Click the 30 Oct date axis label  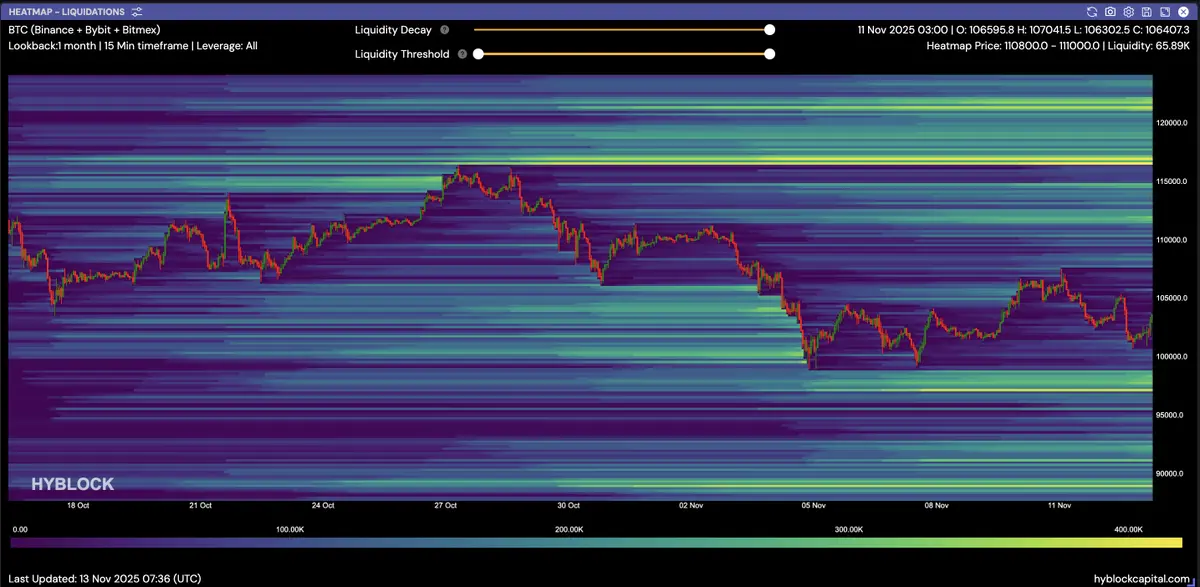(x=569, y=506)
